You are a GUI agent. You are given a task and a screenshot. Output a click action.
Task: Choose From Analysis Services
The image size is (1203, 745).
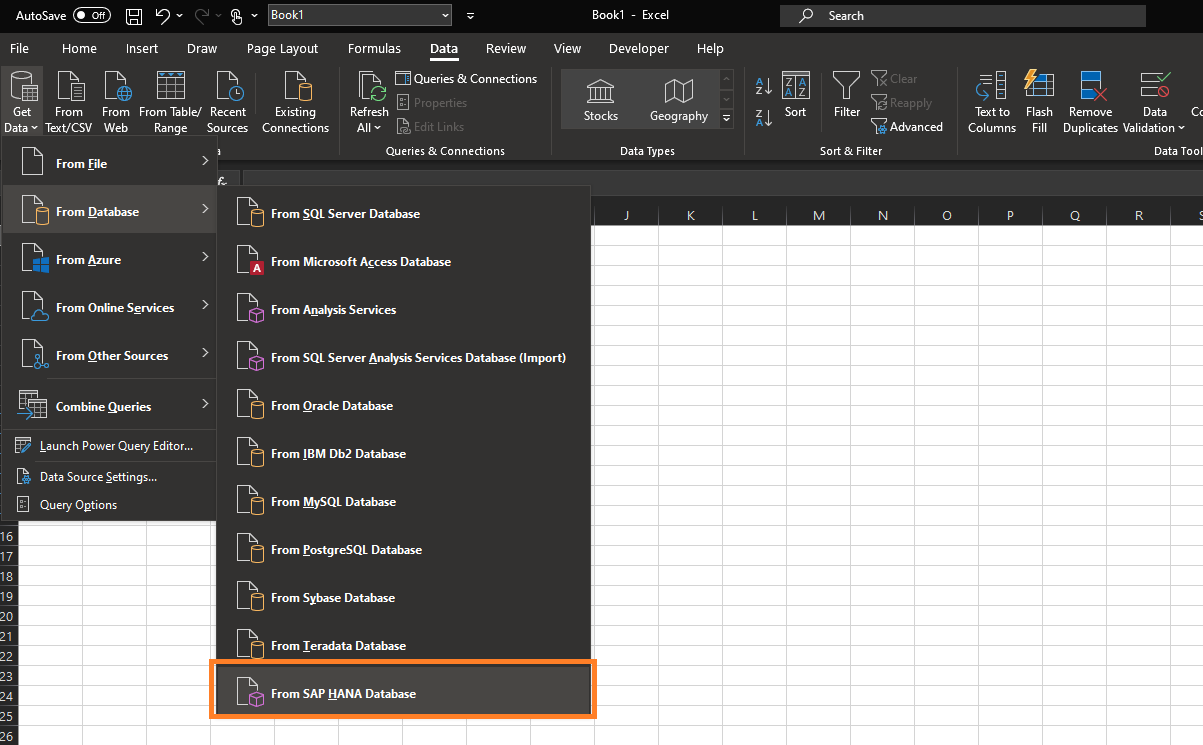(403, 310)
